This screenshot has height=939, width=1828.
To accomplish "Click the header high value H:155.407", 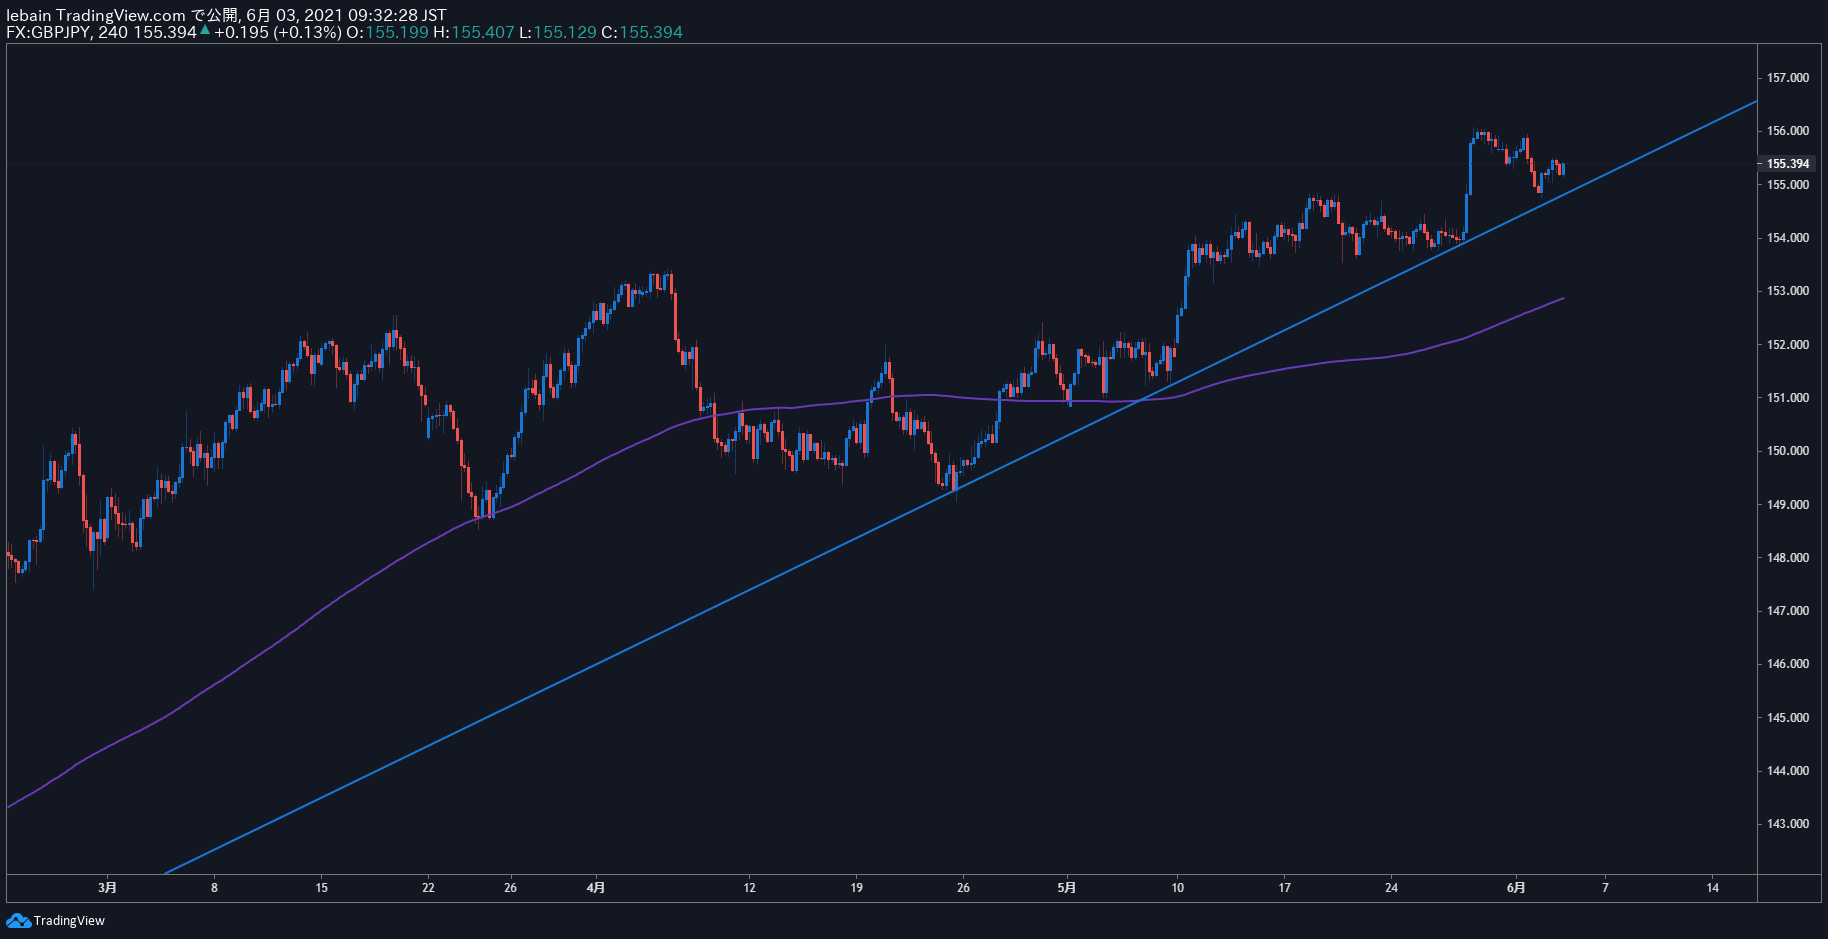I will point(474,32).
